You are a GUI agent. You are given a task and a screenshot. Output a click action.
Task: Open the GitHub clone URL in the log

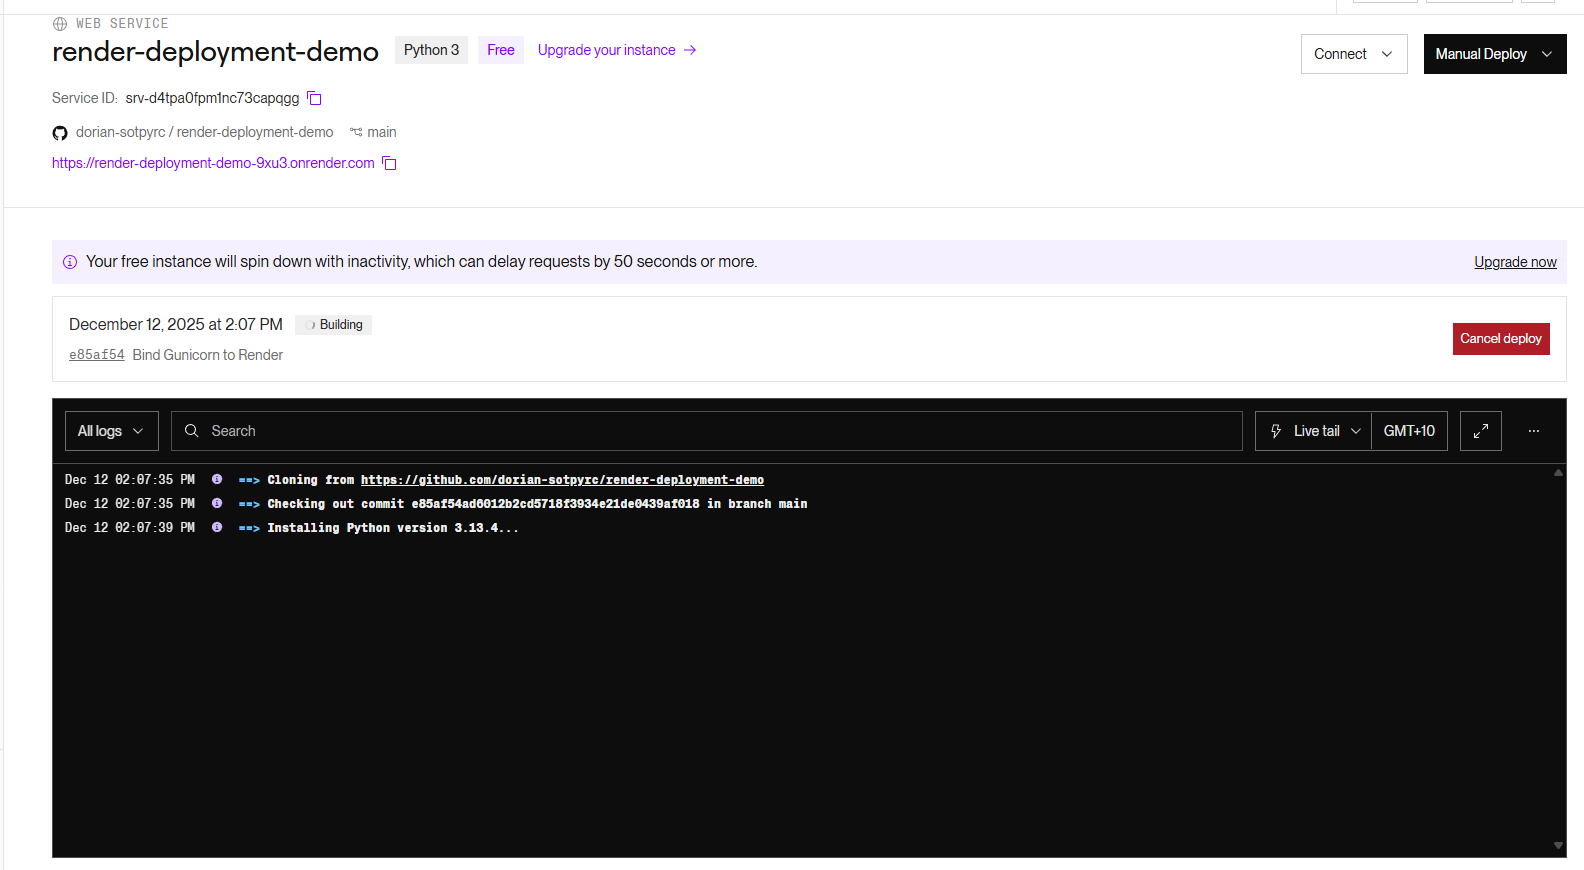(x=562, y=480)
